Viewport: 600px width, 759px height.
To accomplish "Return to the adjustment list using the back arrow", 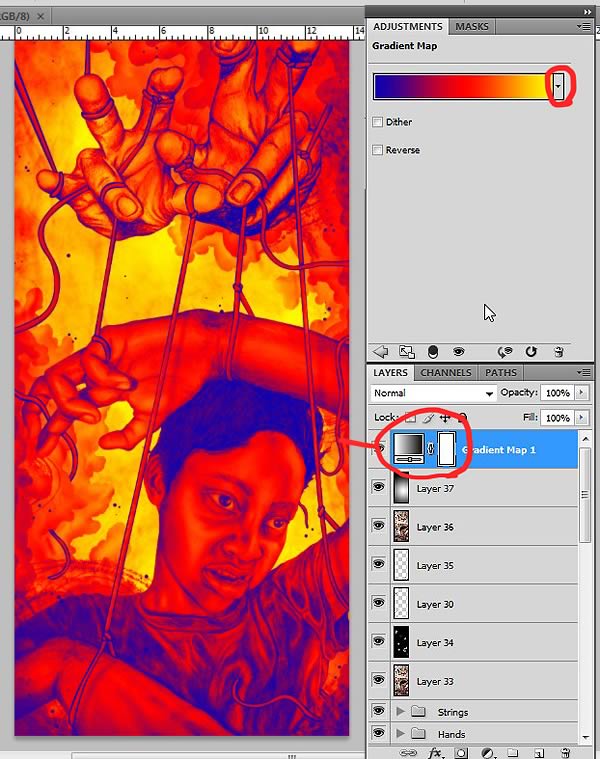I will (x=381, y=351).
